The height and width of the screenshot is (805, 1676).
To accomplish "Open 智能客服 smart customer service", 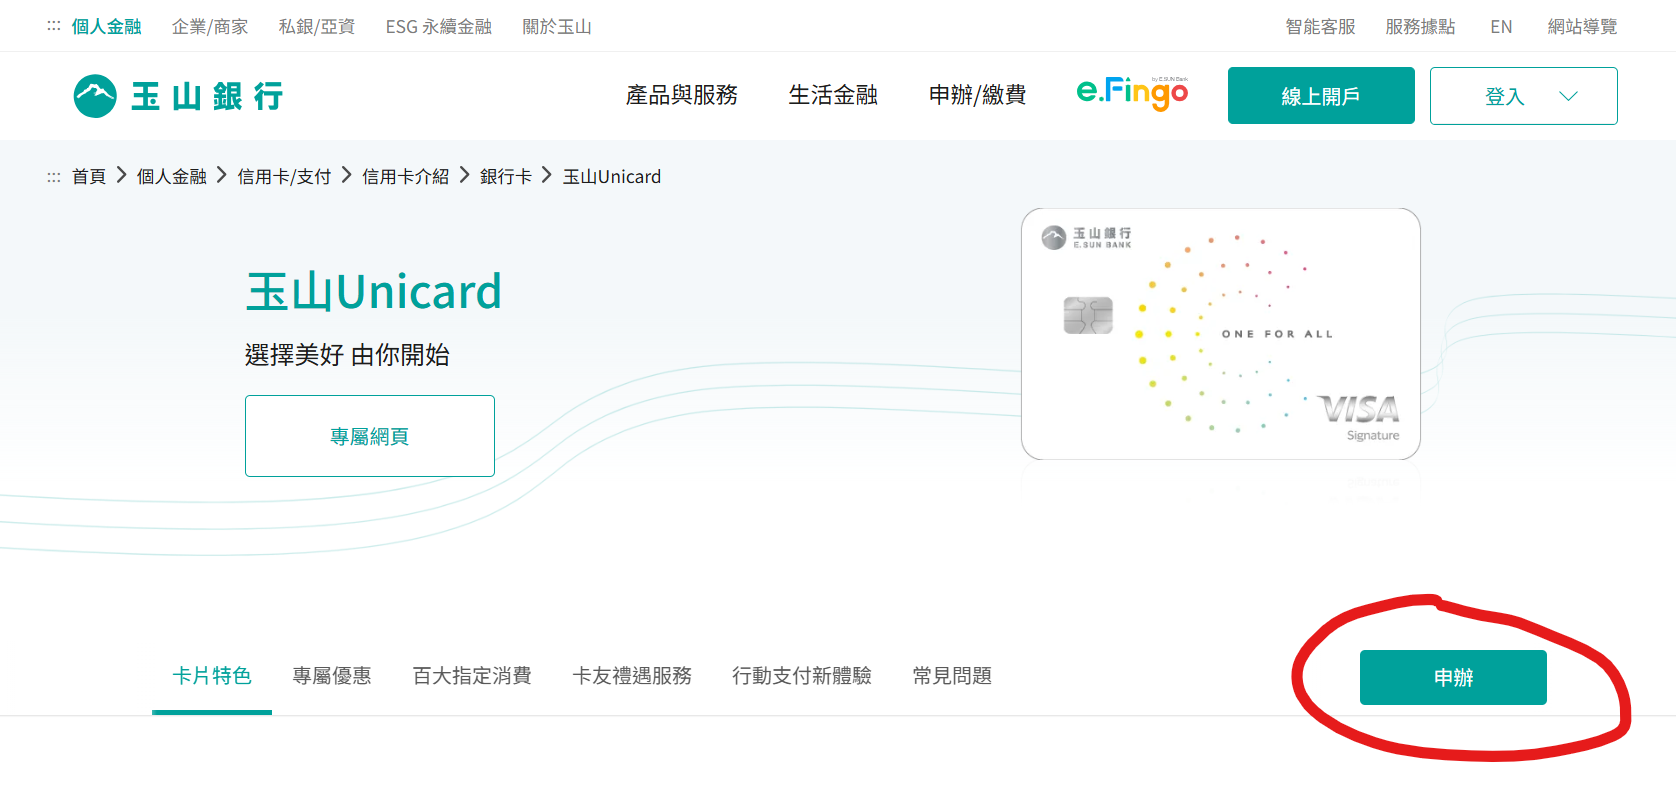I will [x=1320, y=27].
